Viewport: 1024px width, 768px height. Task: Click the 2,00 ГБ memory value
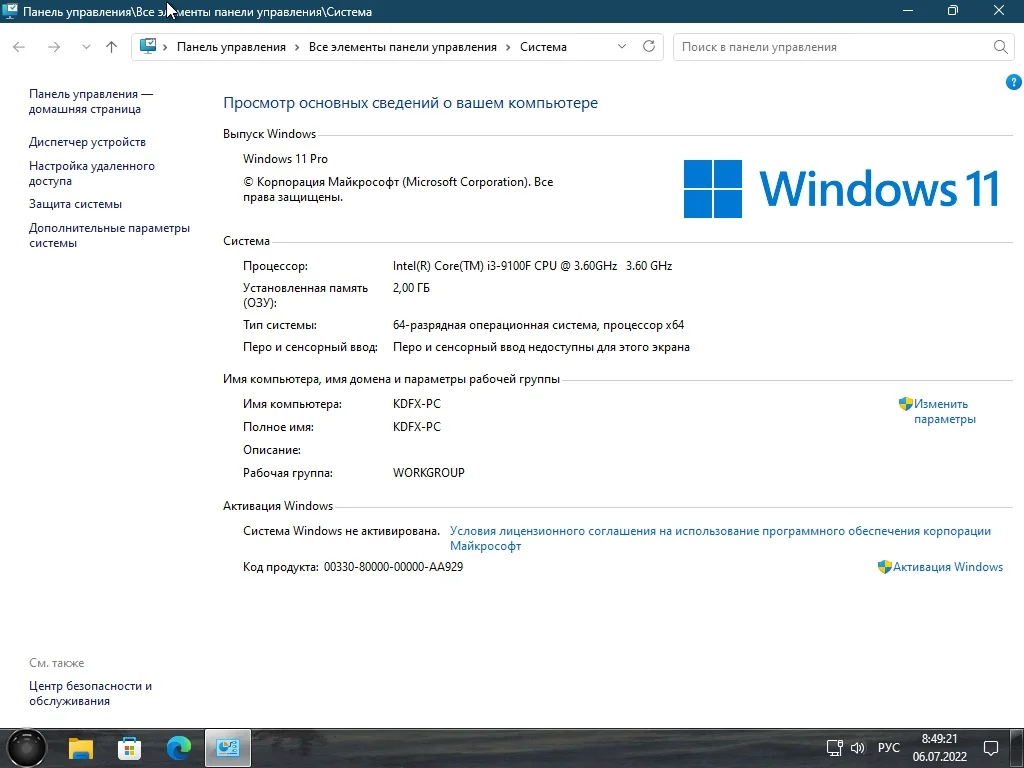411,288
